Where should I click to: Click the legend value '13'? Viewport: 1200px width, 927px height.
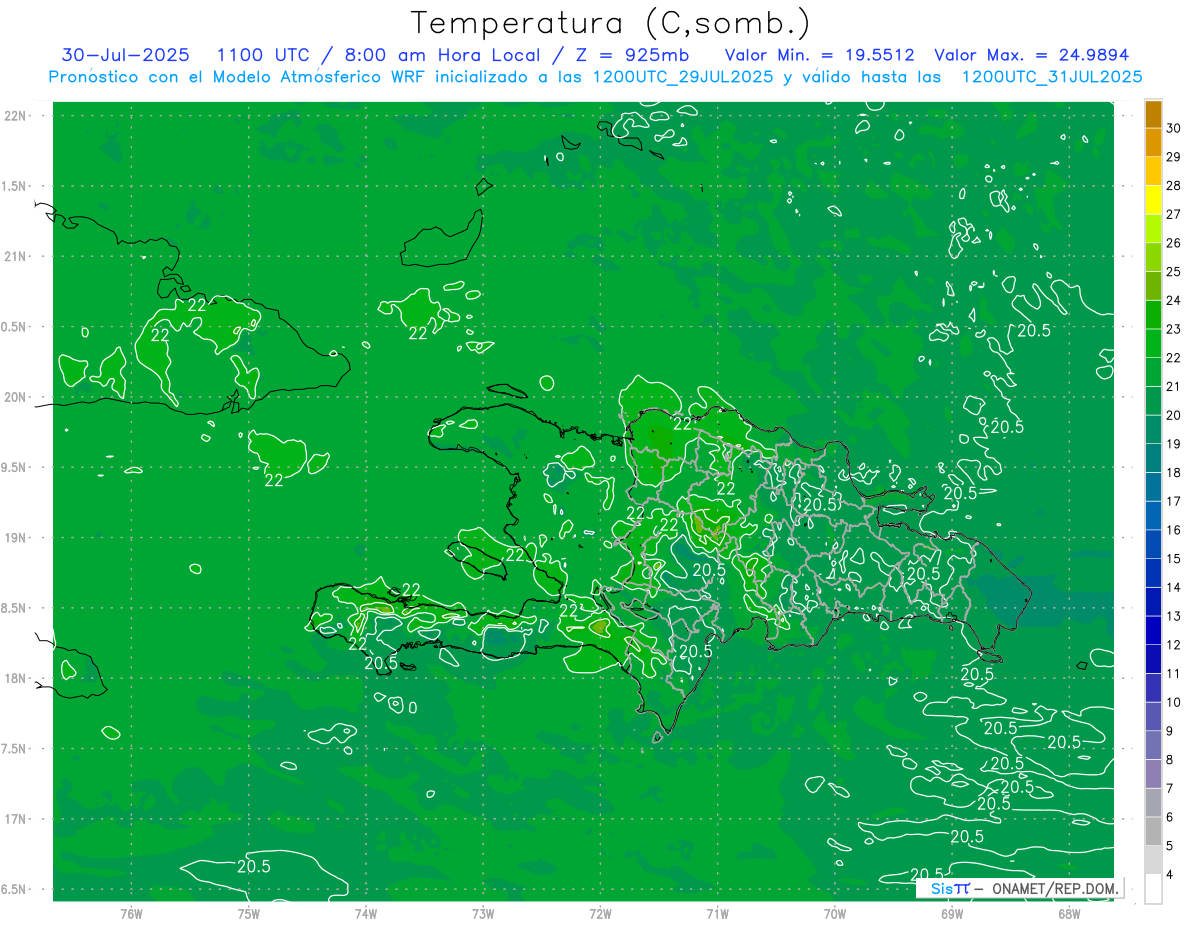point(1173,616)
